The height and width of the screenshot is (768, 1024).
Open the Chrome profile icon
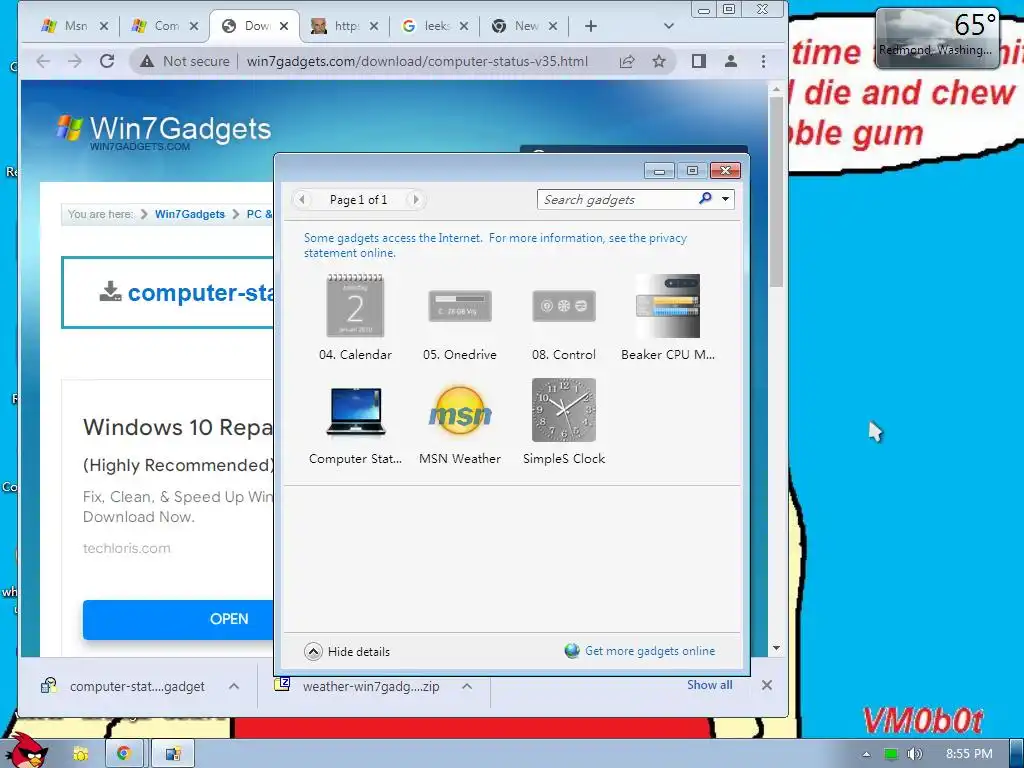tap(731, 61)
